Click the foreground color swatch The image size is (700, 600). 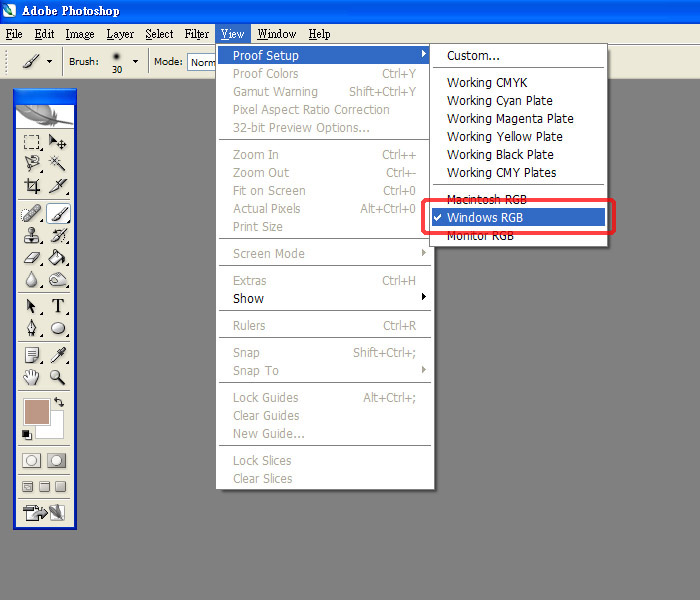click(38, 411)
